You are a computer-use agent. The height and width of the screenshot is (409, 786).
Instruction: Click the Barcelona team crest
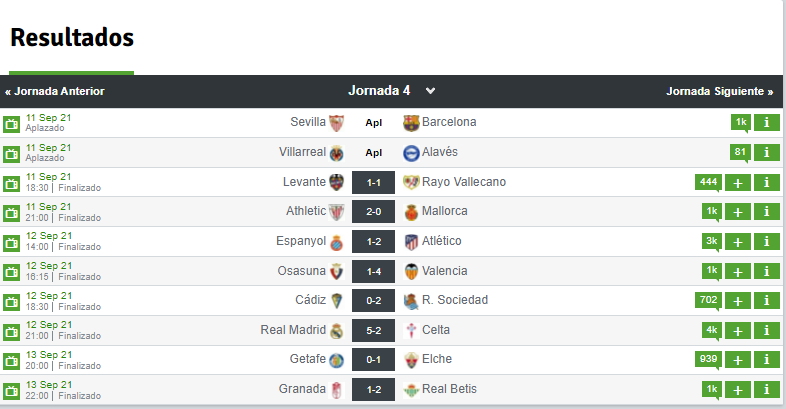click(x=411, y=123)
